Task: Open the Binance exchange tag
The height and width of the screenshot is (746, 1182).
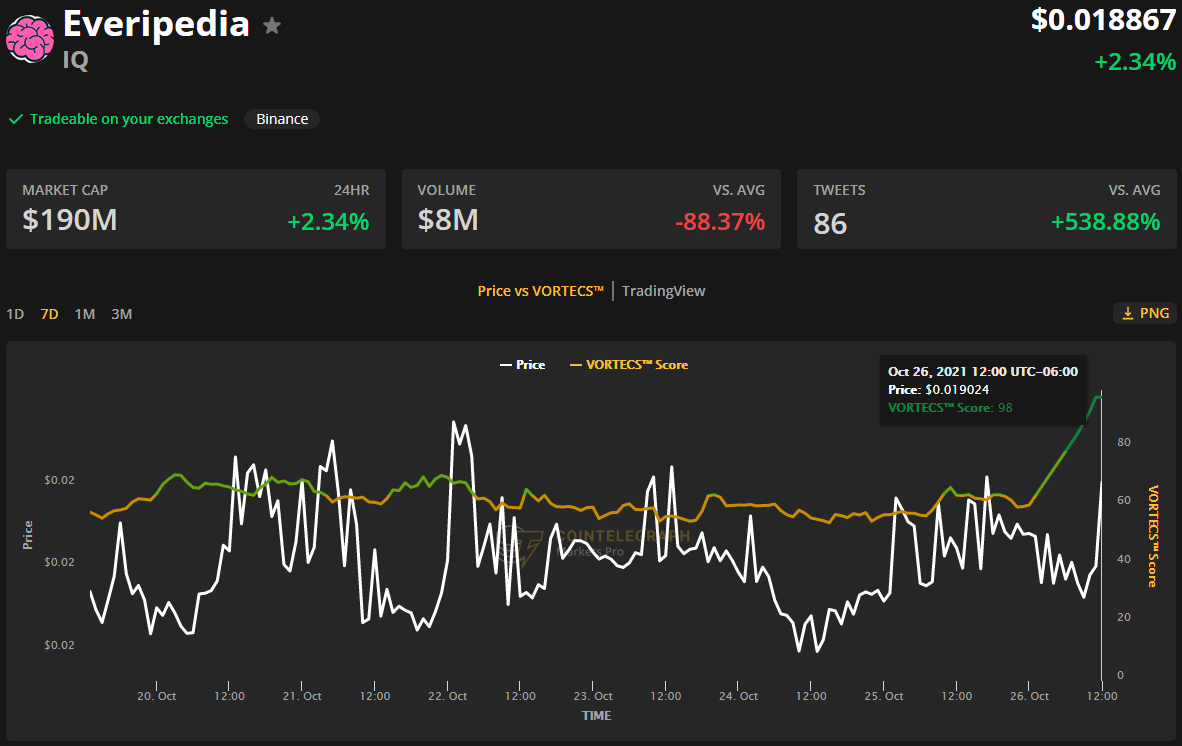Action: (282, 119)
